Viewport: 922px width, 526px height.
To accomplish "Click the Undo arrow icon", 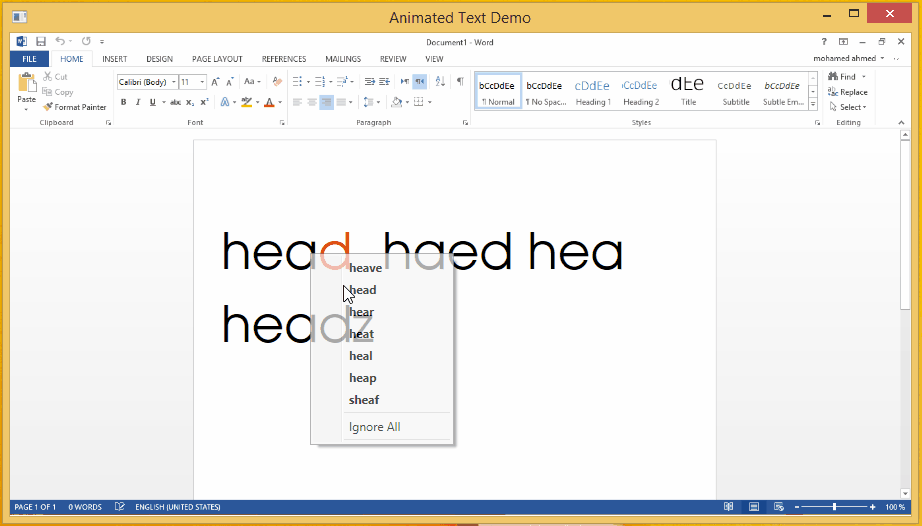I will click(60, 41).
